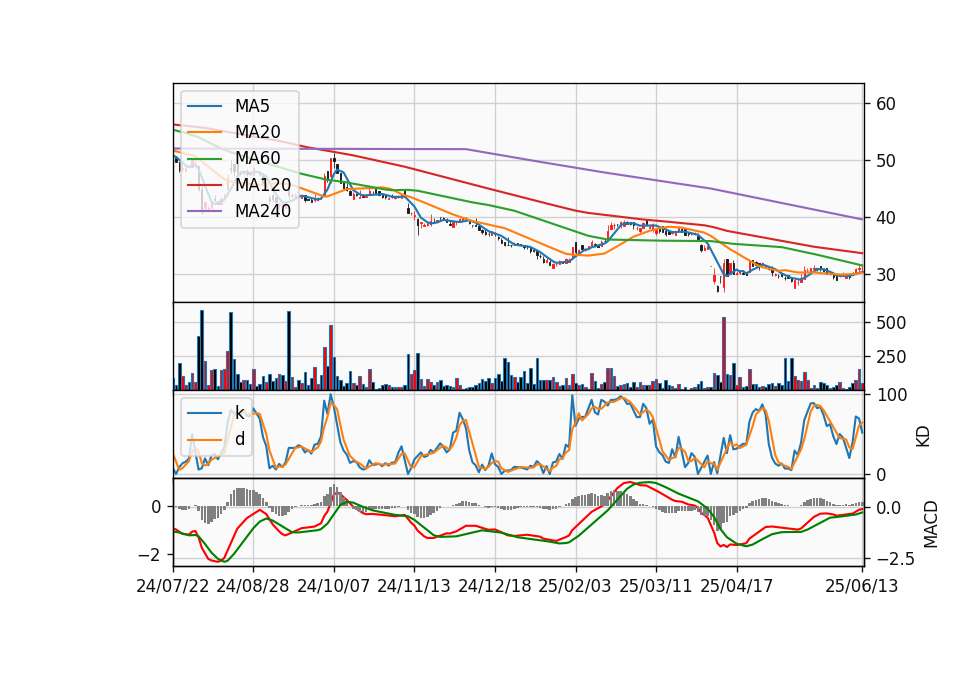960x690 pixels.
Task: Click the blue k legend line swatch
Action: click(x=204, y=413)
